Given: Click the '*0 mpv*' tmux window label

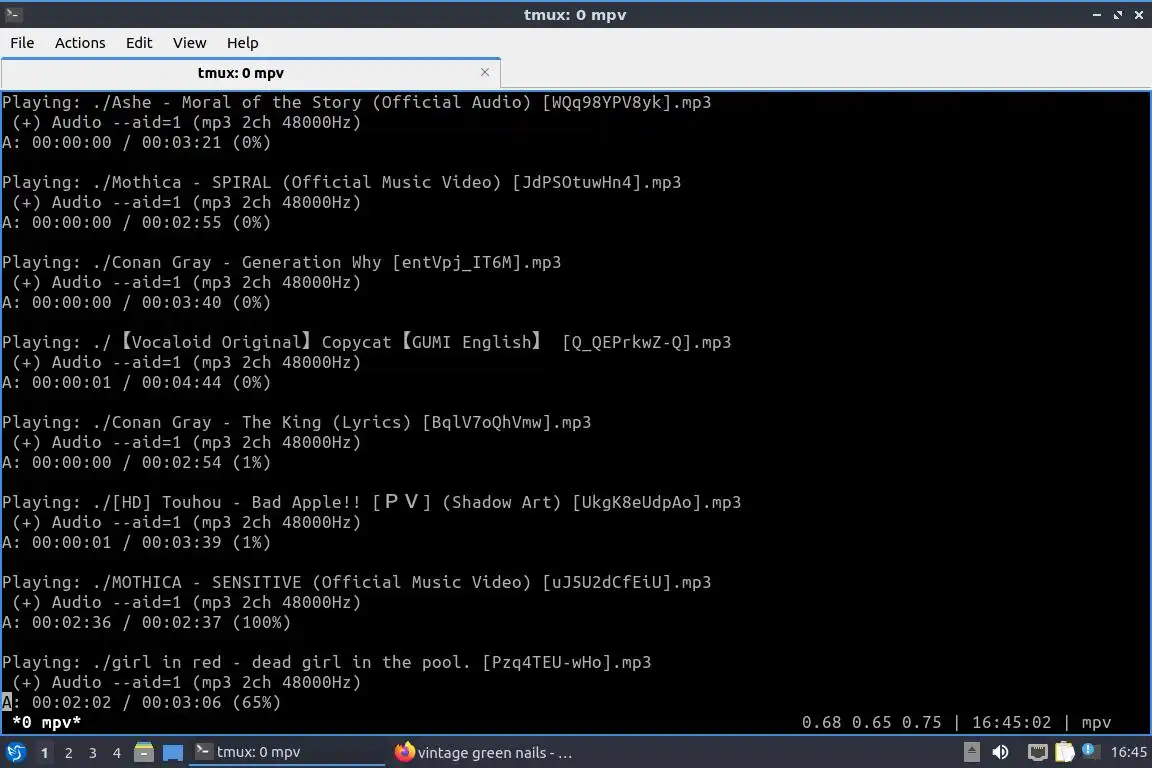Looking at the screenshot, I should pos(47,723).
